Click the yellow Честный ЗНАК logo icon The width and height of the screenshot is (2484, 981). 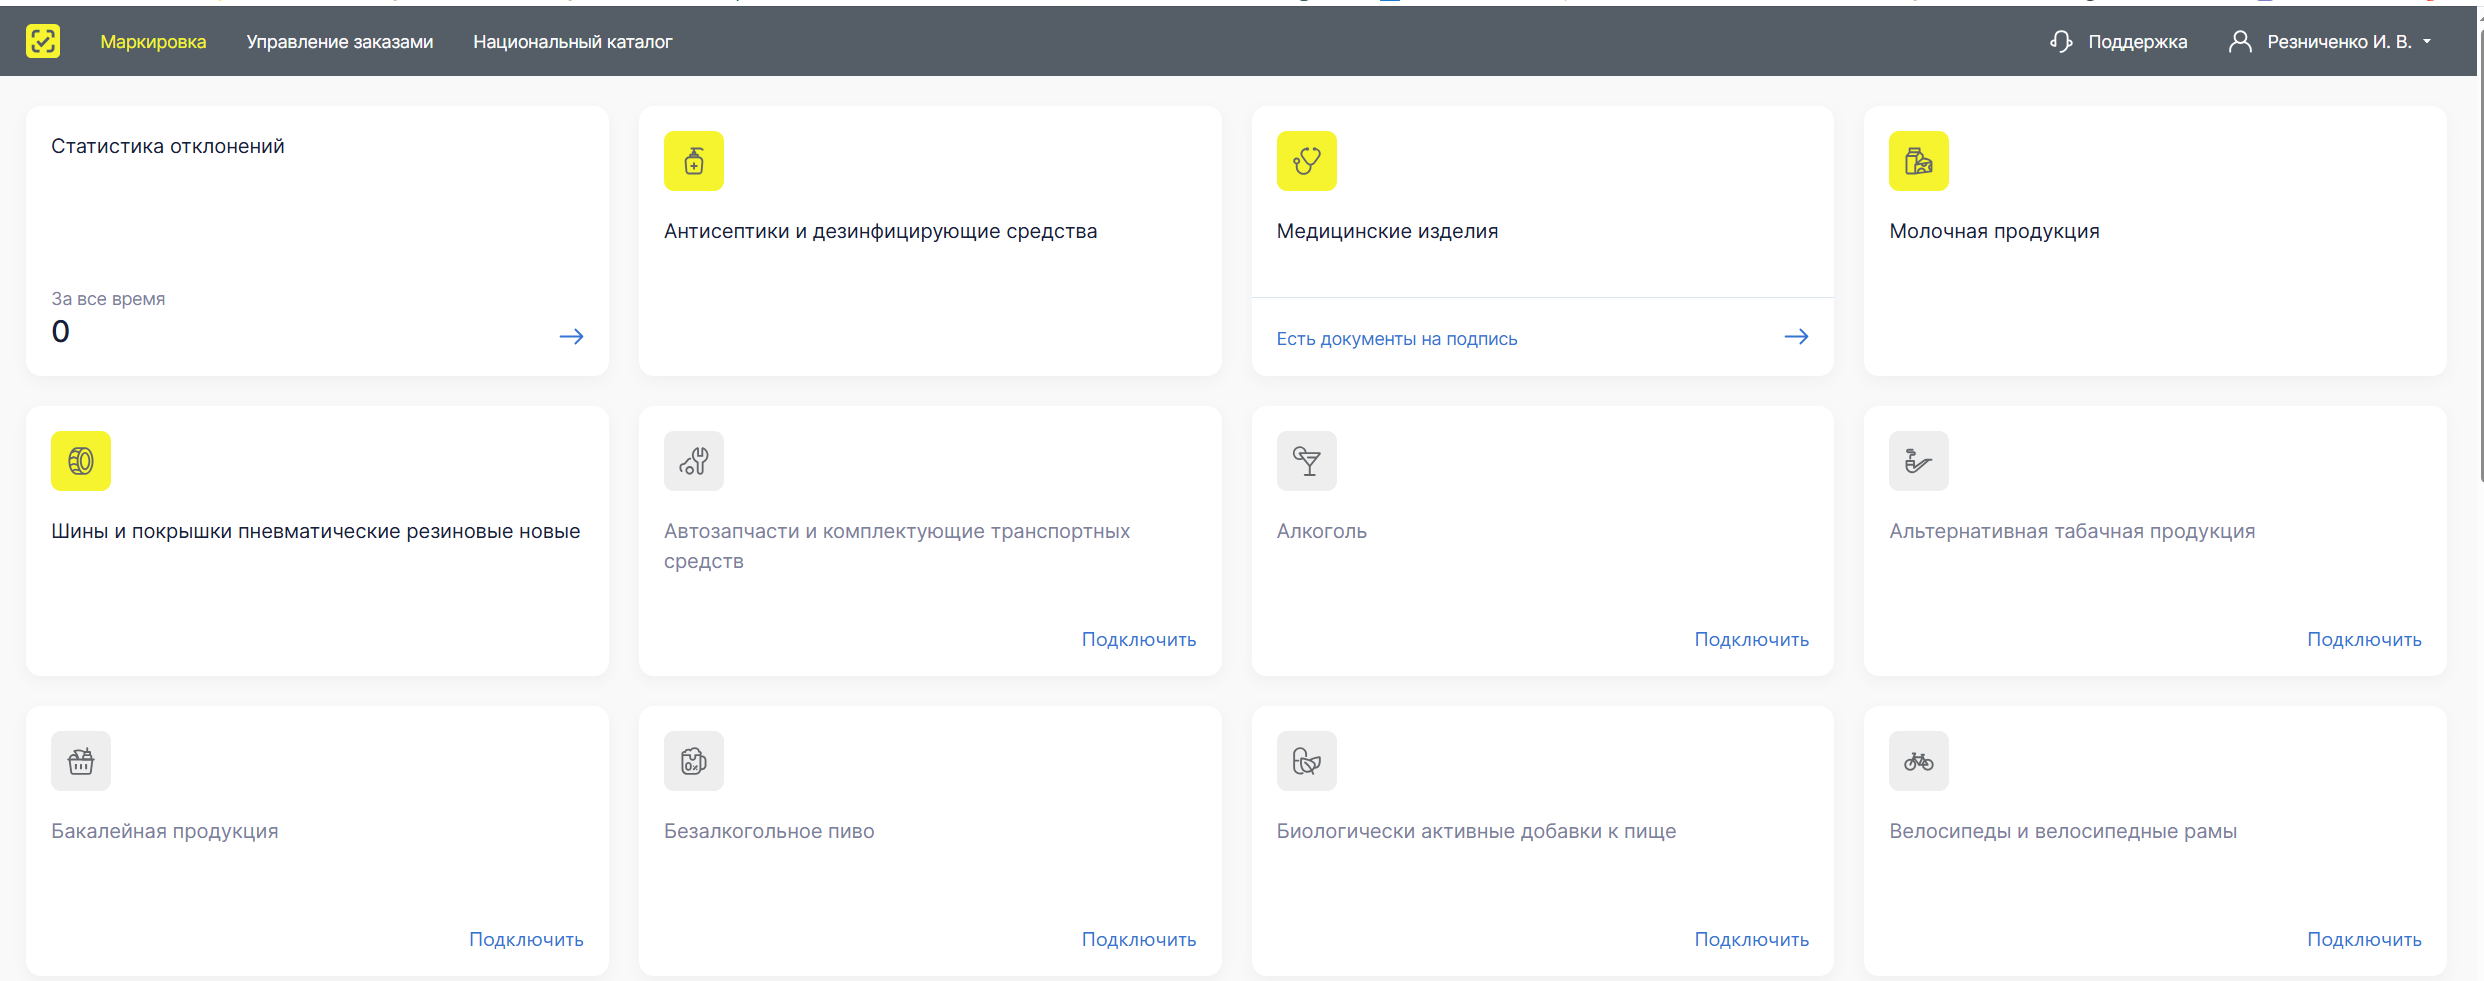(43, 41)
